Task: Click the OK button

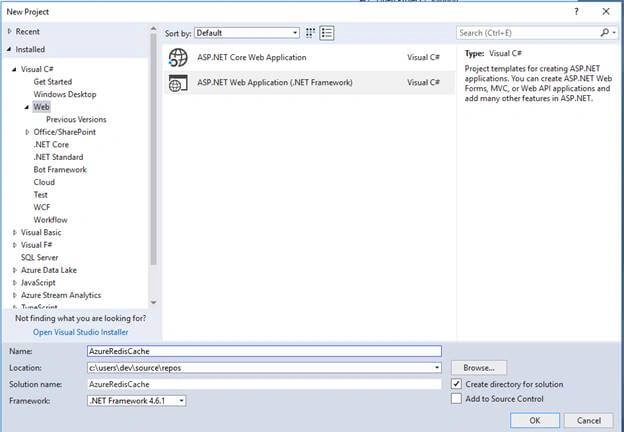Action: click(x=535, y=420)
